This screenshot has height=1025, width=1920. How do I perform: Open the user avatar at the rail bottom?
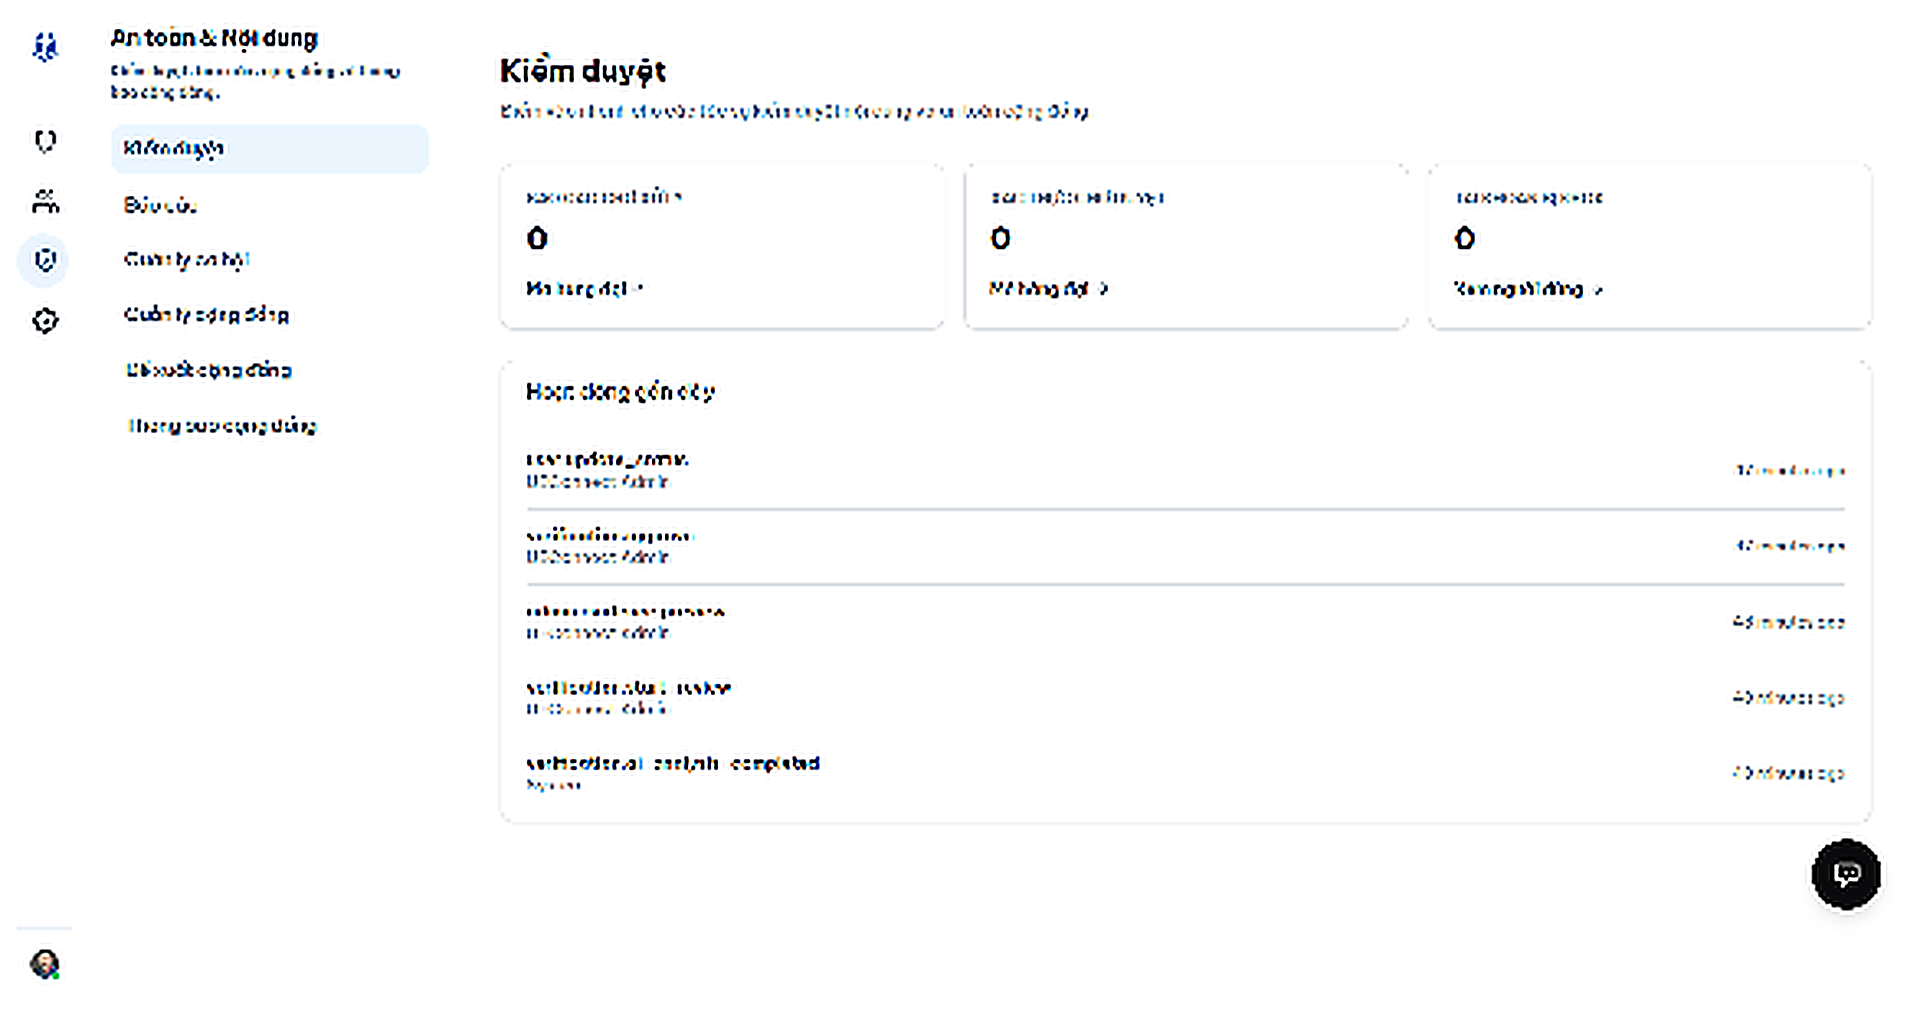click(x=45, y=964)
